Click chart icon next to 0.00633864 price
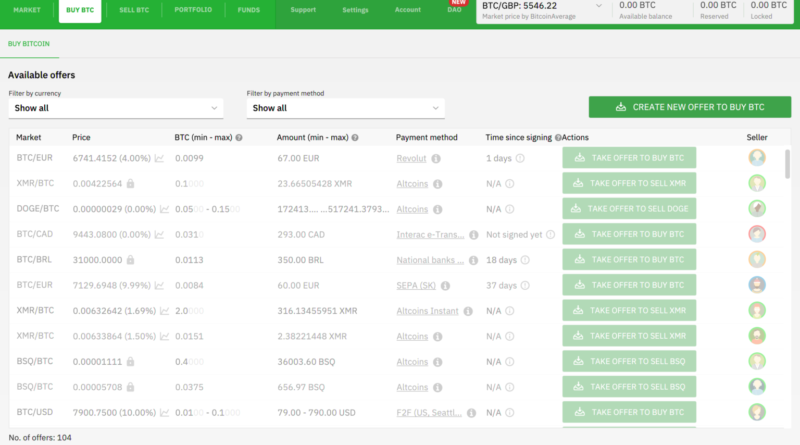The image size is (800, 445). pyautogui.click(x=164, y=336)
